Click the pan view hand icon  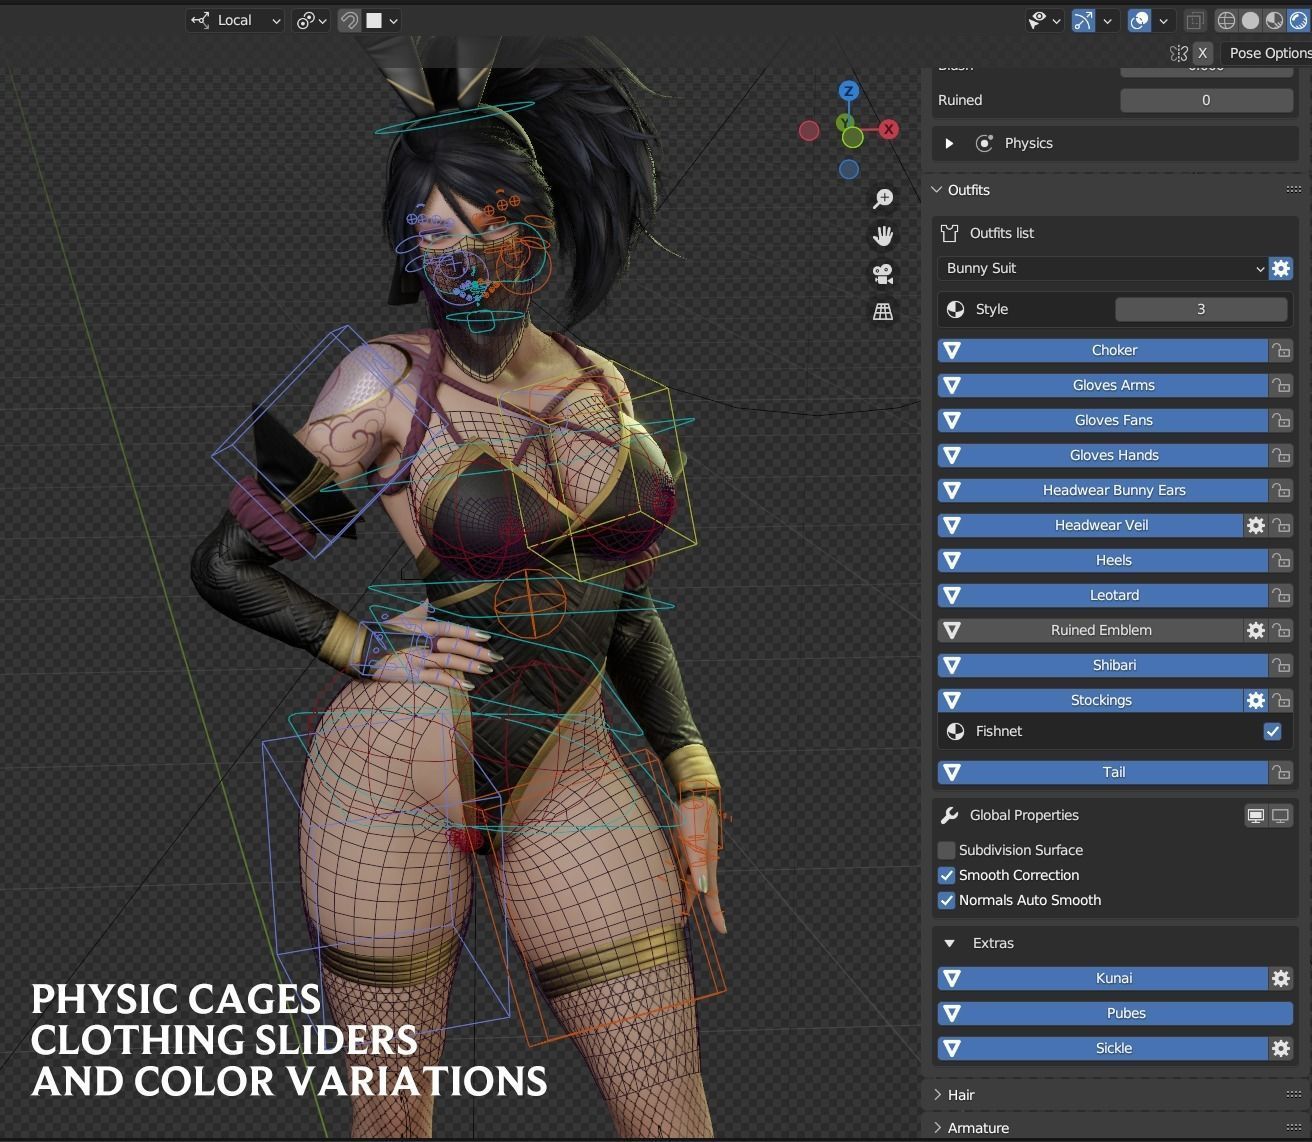[883, 236]
